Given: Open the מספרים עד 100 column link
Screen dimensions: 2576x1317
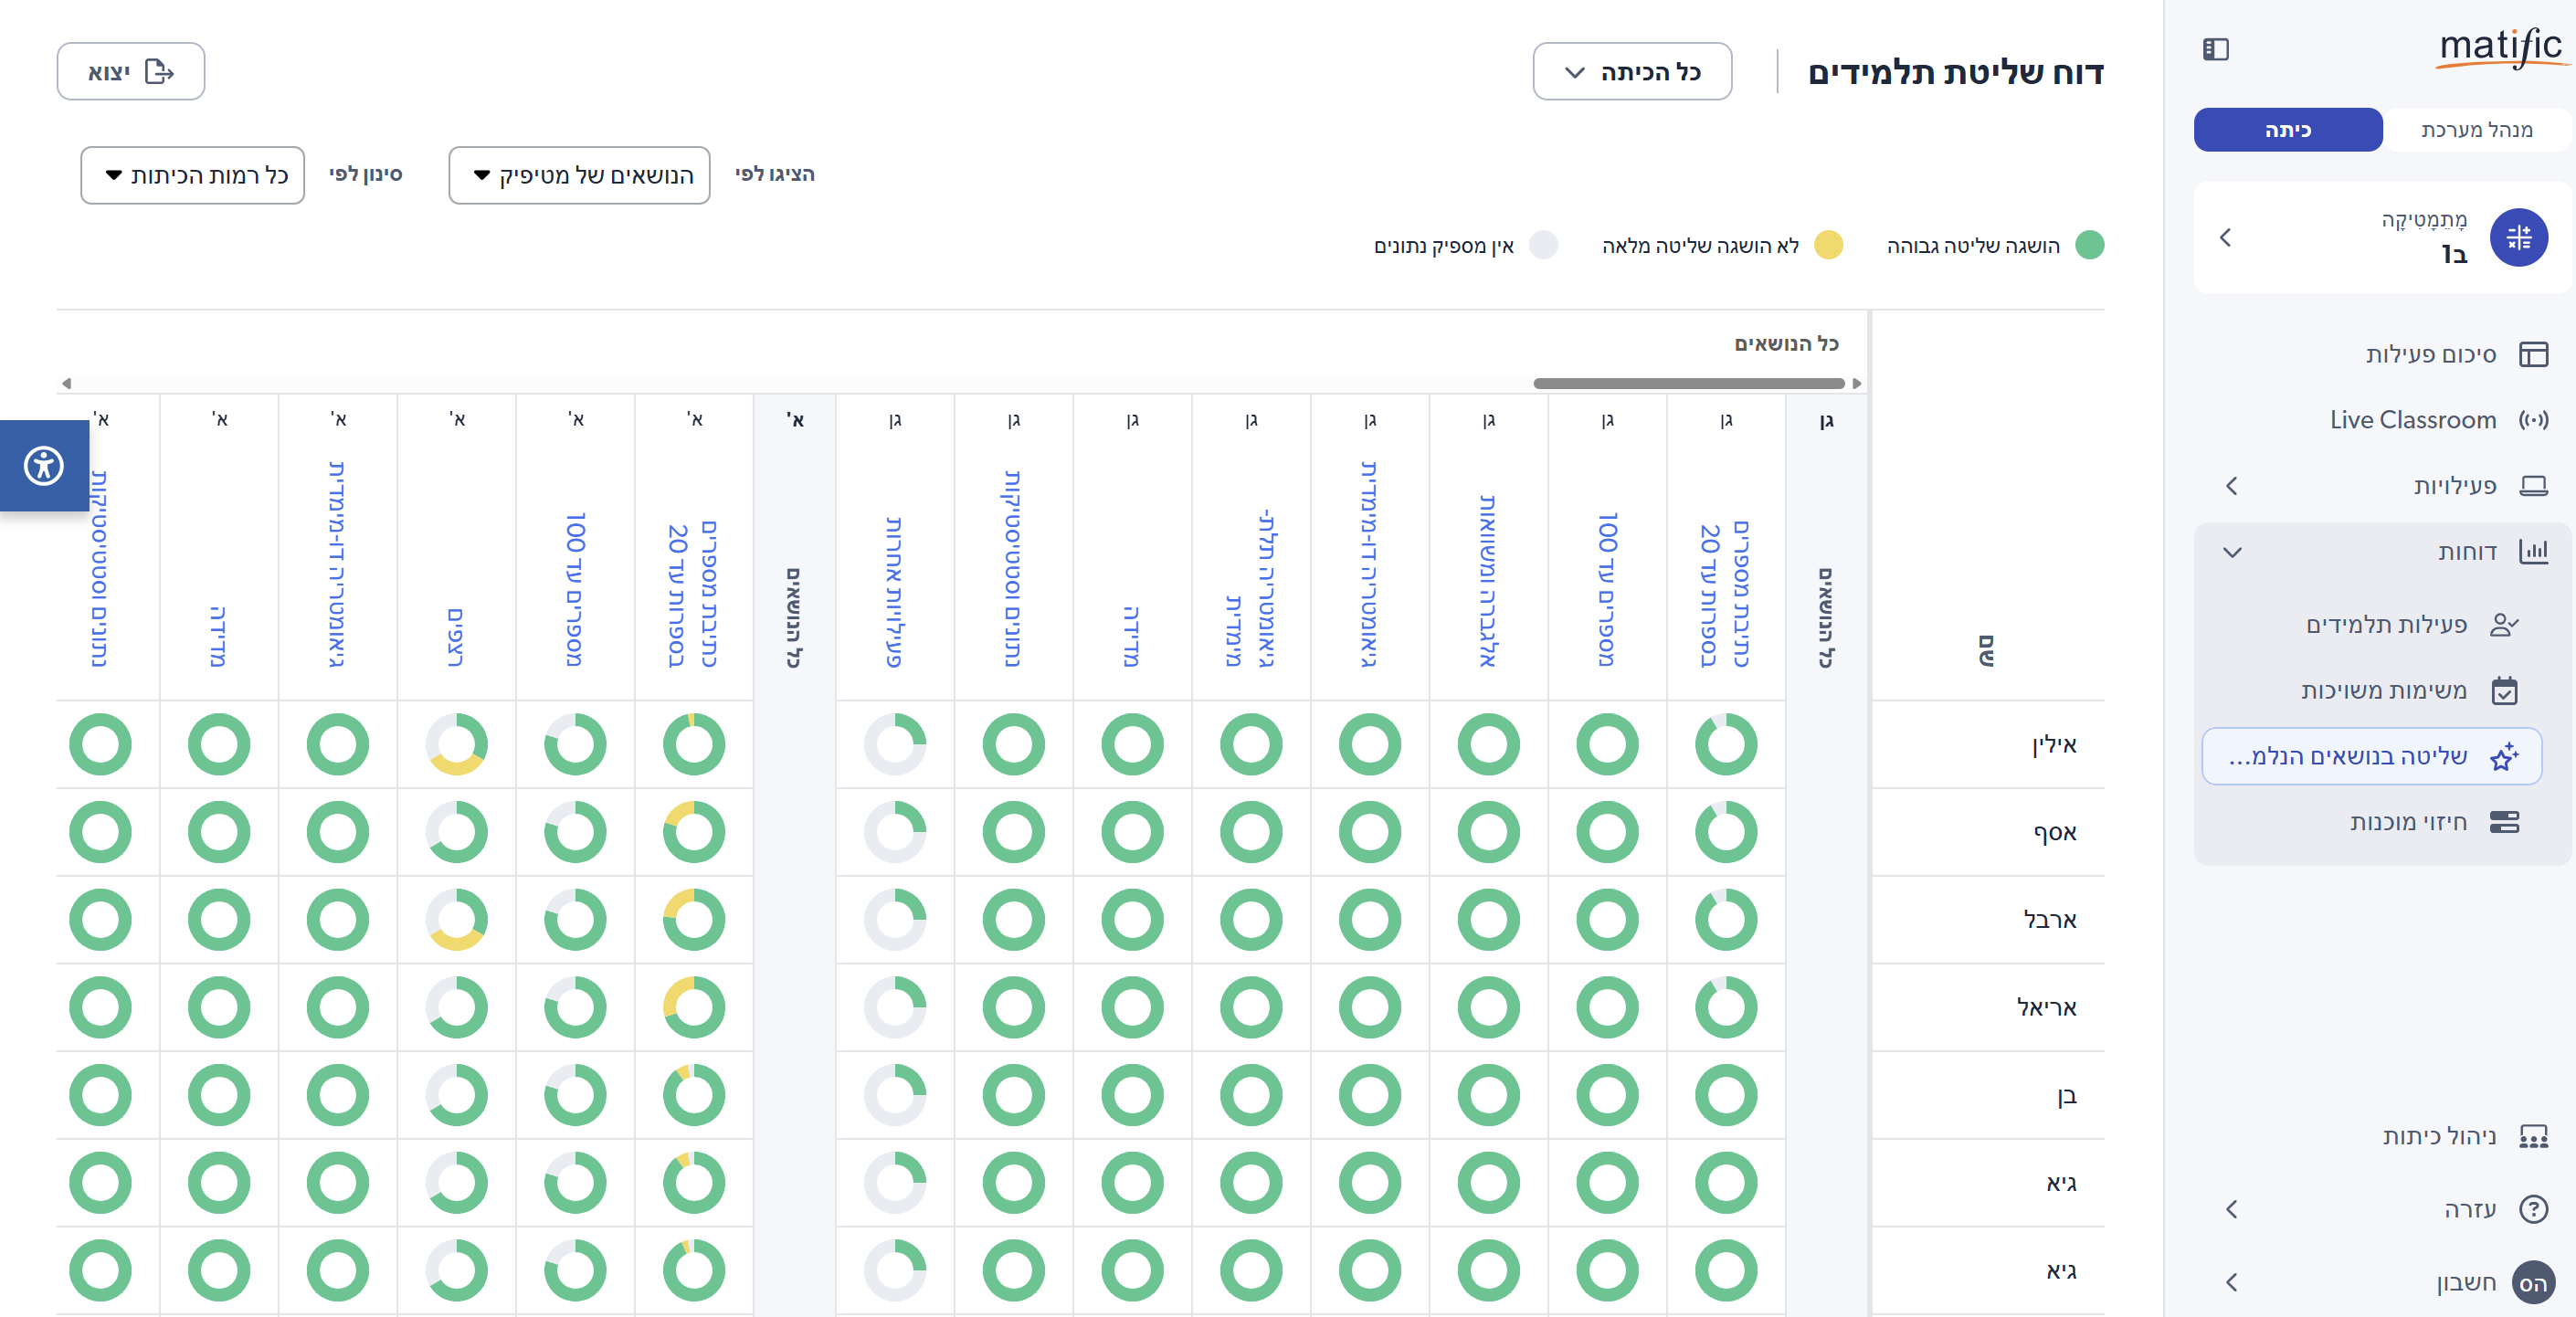Looking at the screenshot, I should pyautogui.click(x=1607, y=590).
